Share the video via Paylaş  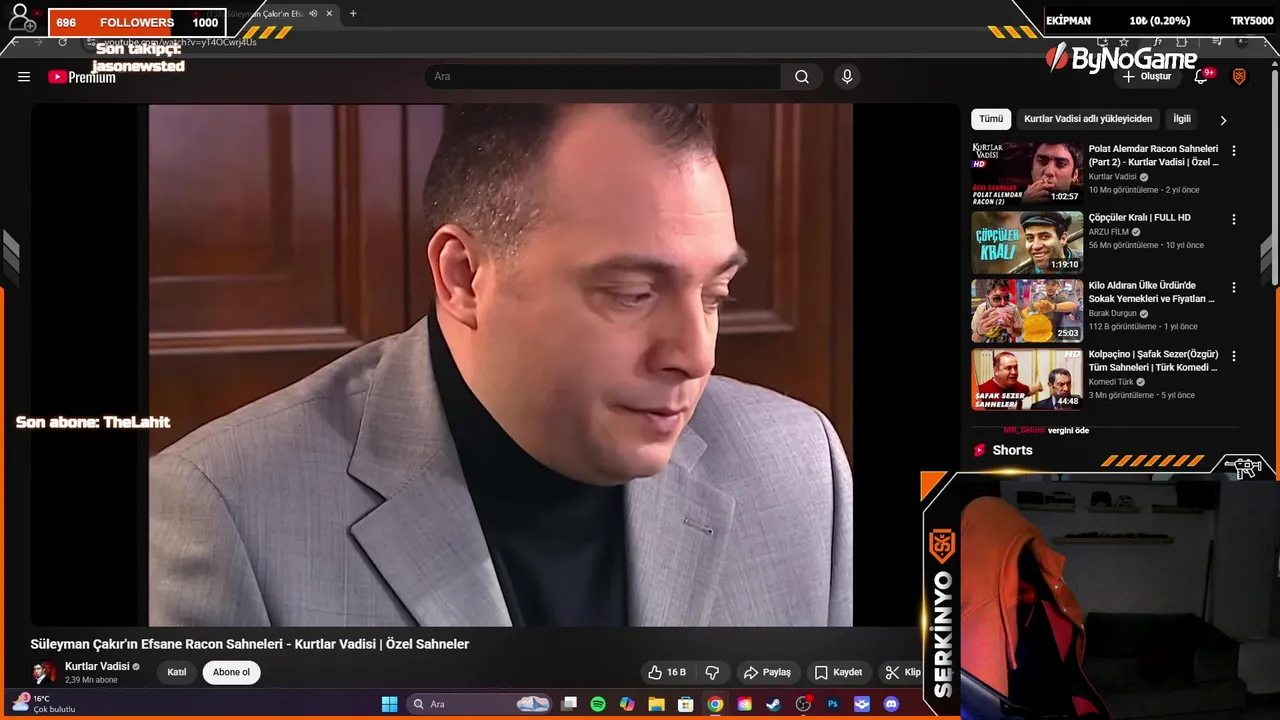(x=767, y=672)
